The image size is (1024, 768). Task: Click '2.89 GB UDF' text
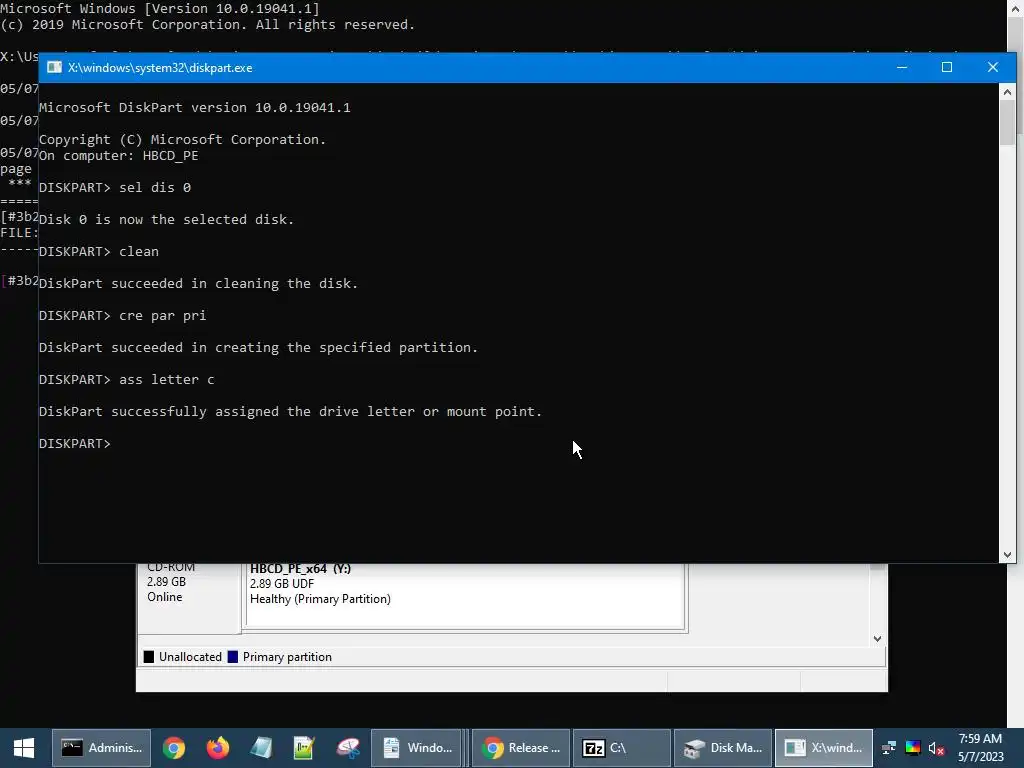pyautogui.click(x=281, y=584)
